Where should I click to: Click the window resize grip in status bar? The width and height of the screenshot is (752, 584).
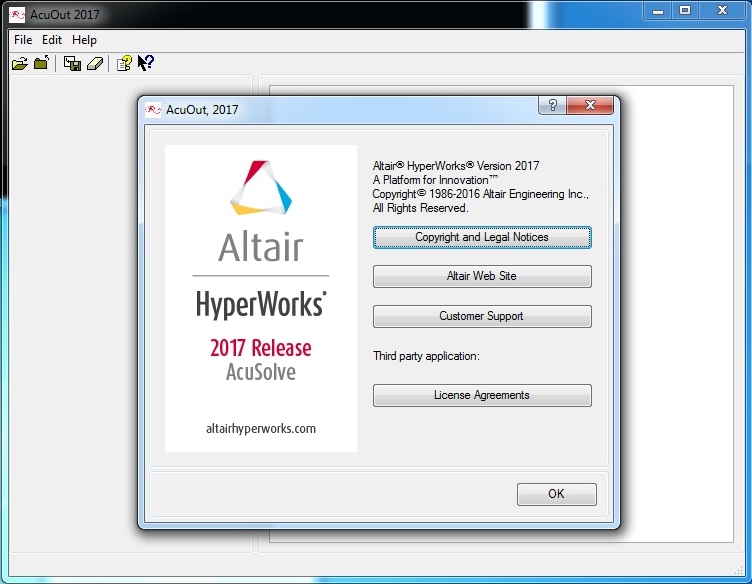tap(738, 570)
